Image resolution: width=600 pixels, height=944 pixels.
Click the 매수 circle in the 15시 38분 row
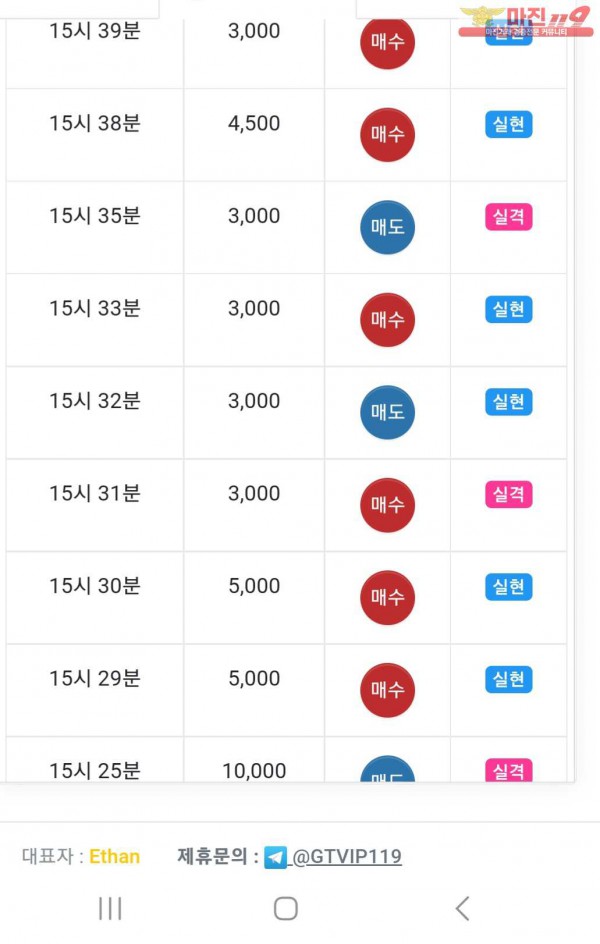coord(387,134)
